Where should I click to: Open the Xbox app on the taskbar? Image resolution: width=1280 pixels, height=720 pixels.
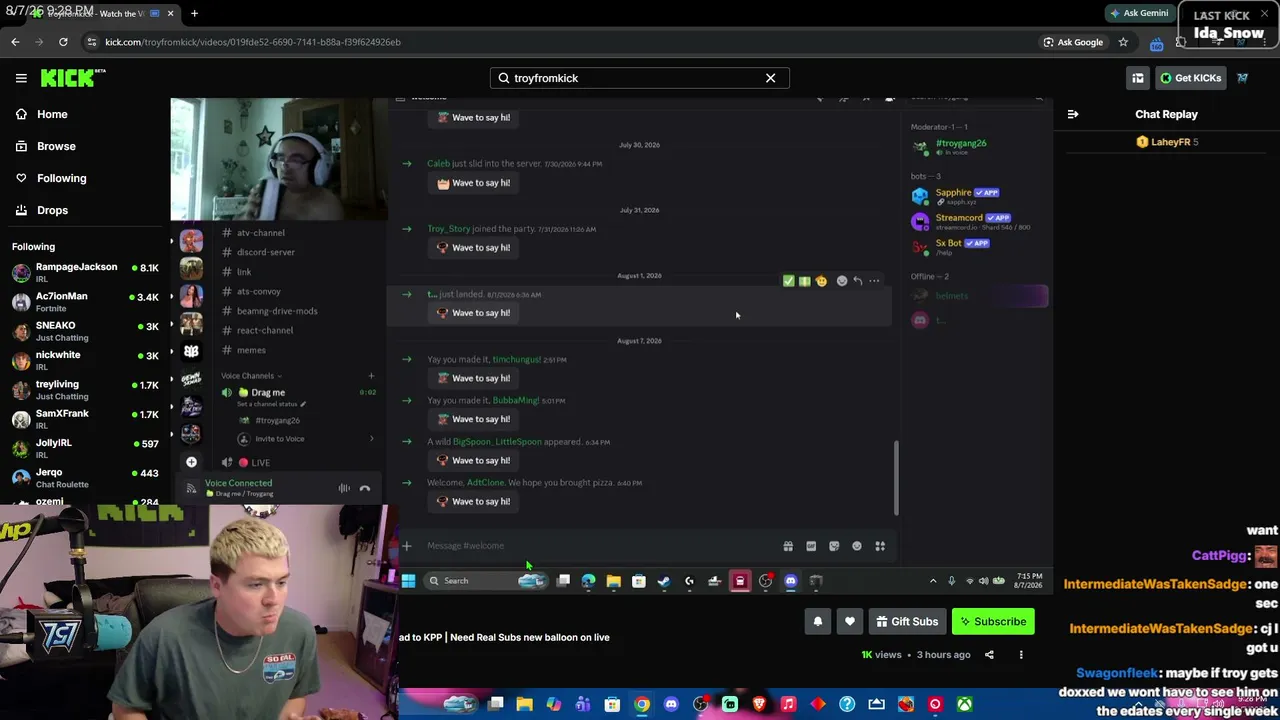coord(964,705)
